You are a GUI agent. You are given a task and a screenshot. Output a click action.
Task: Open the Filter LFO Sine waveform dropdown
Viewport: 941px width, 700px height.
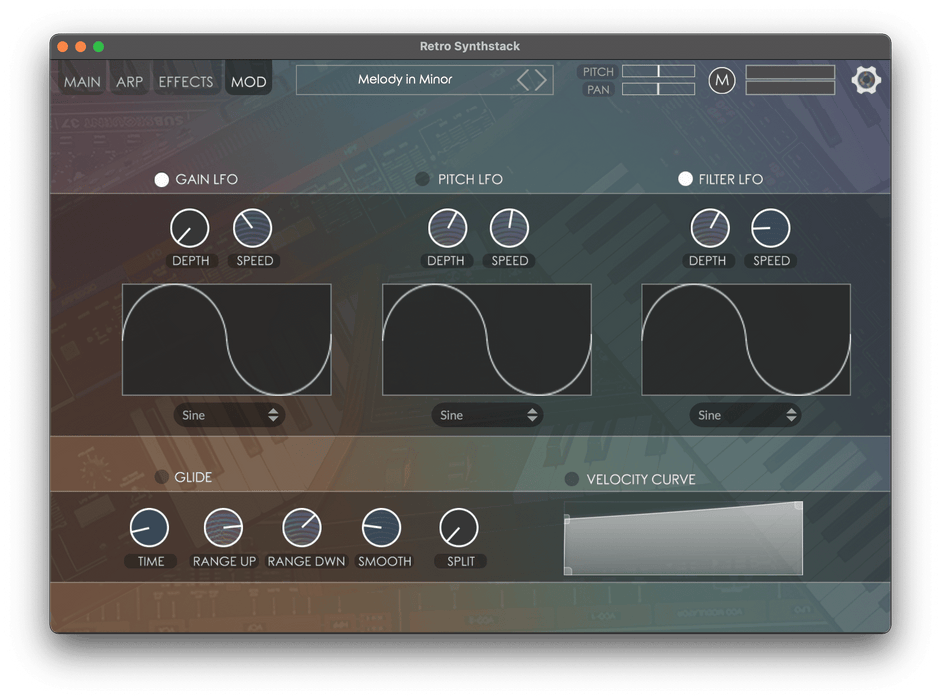point(745,415)
